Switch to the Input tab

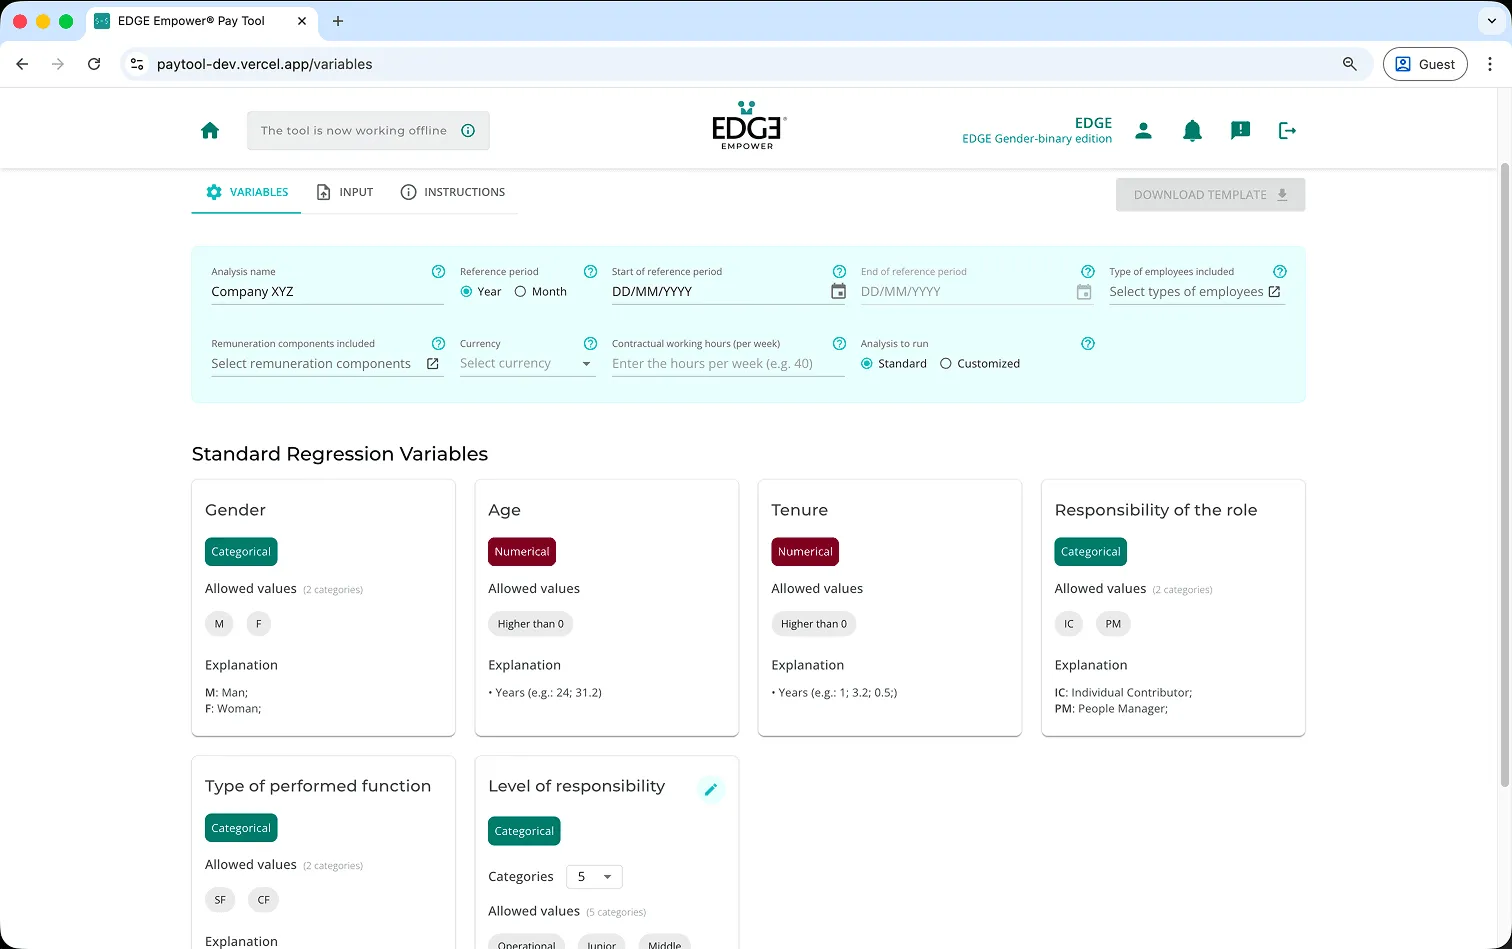point(344,192)
